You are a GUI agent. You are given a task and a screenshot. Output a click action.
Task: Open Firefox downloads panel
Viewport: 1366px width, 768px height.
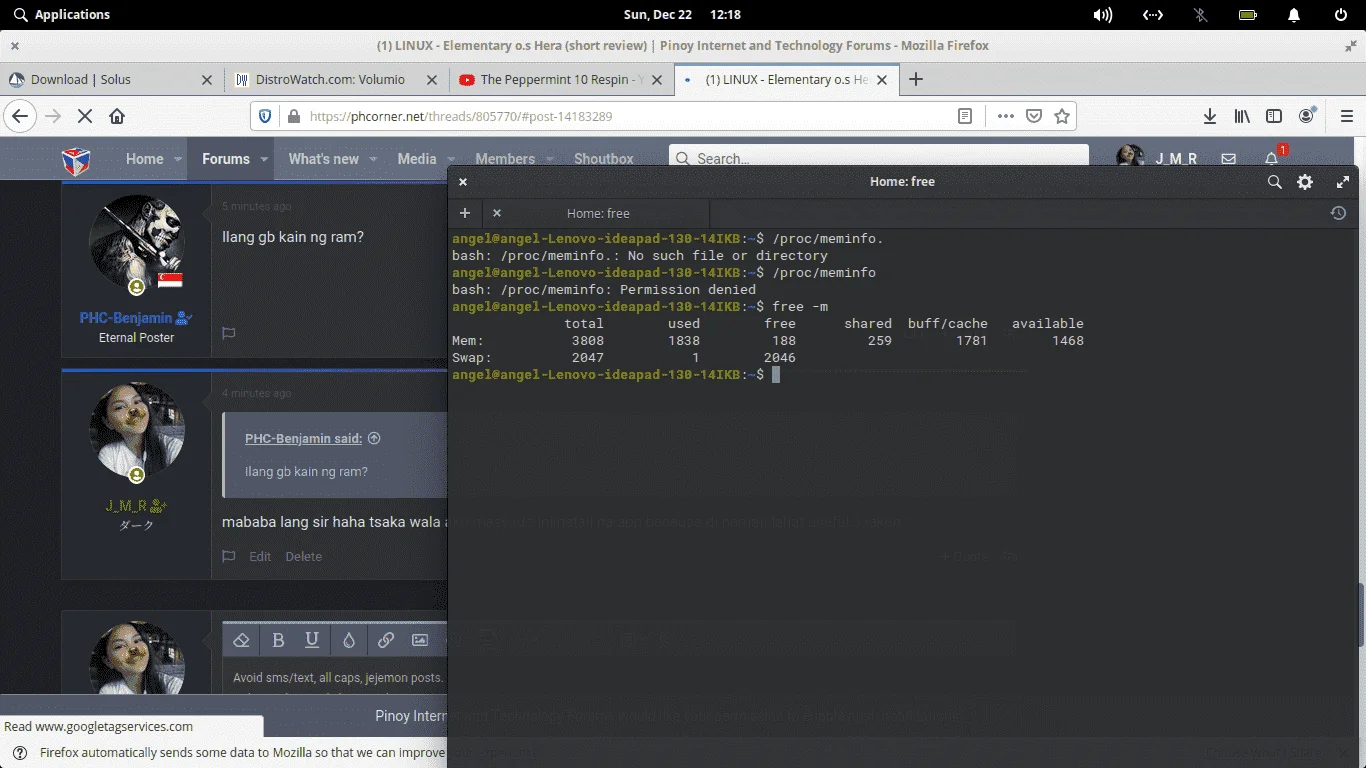(x=1209, y=116)
